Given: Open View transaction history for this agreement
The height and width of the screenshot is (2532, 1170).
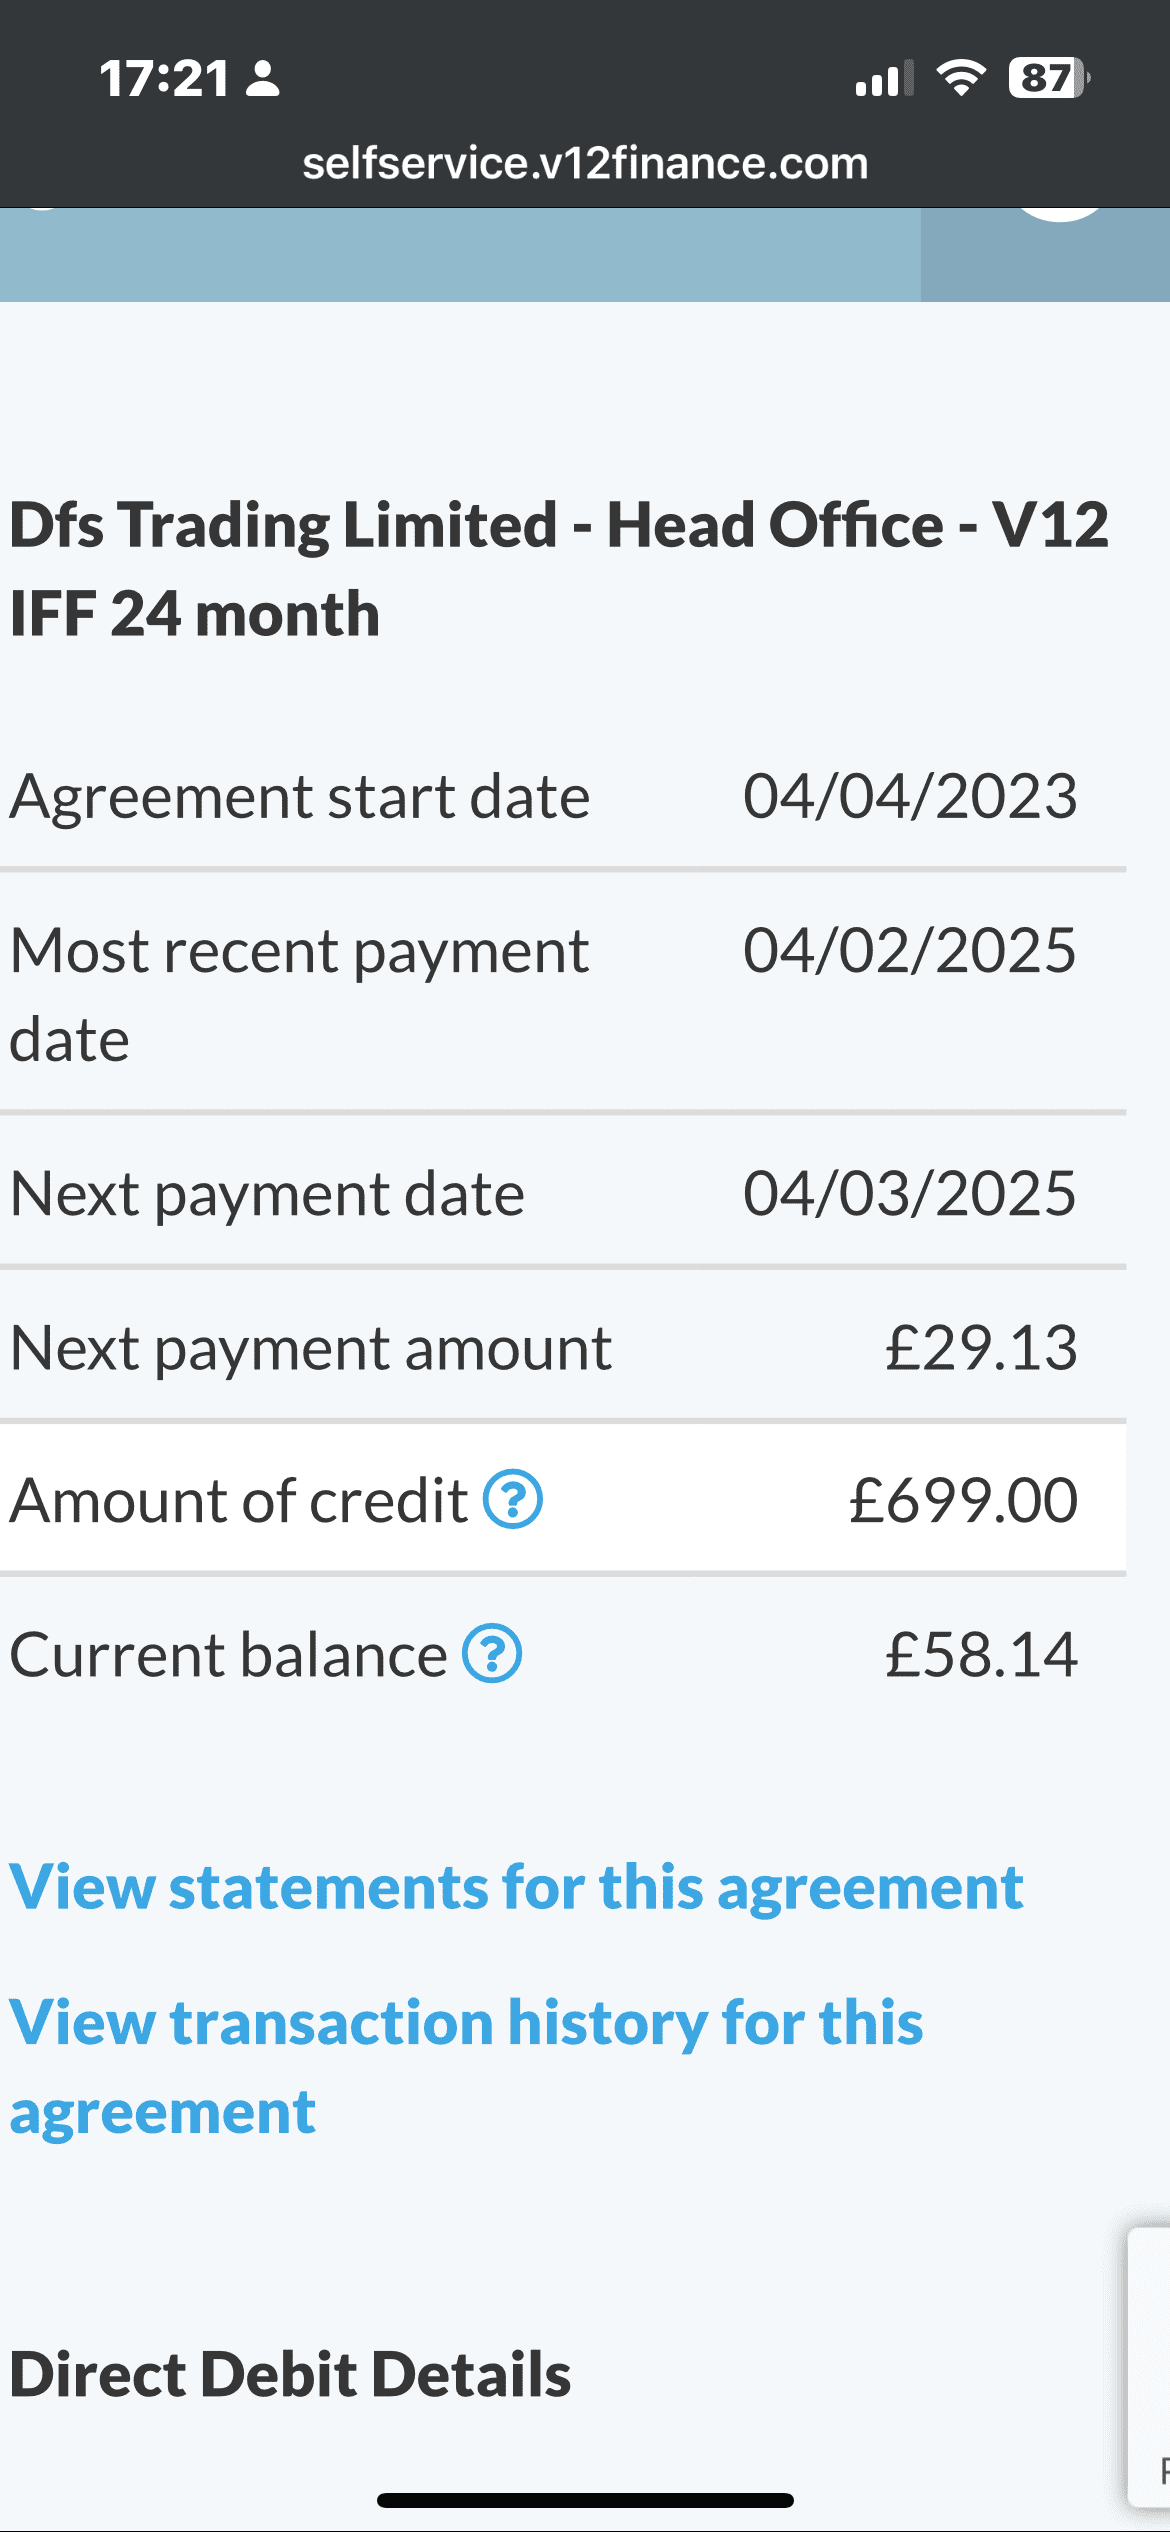Looking at the screenshot, I should (466, 2067).
